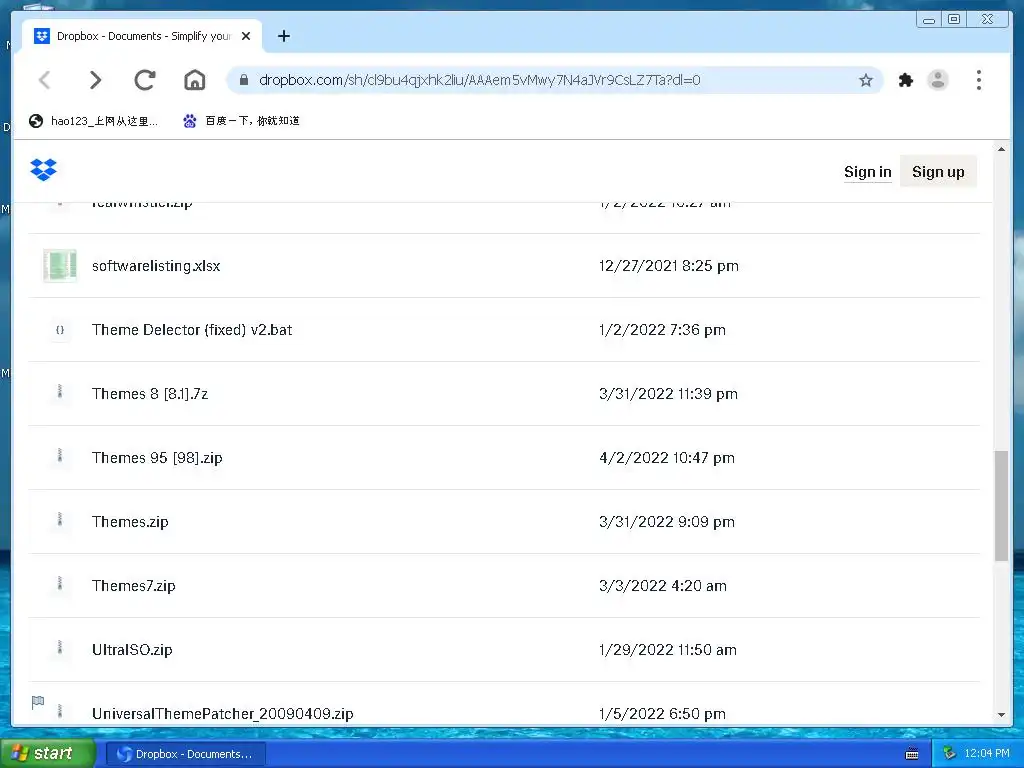
Task: Click the Sign up button
Action: coord(938,172)
